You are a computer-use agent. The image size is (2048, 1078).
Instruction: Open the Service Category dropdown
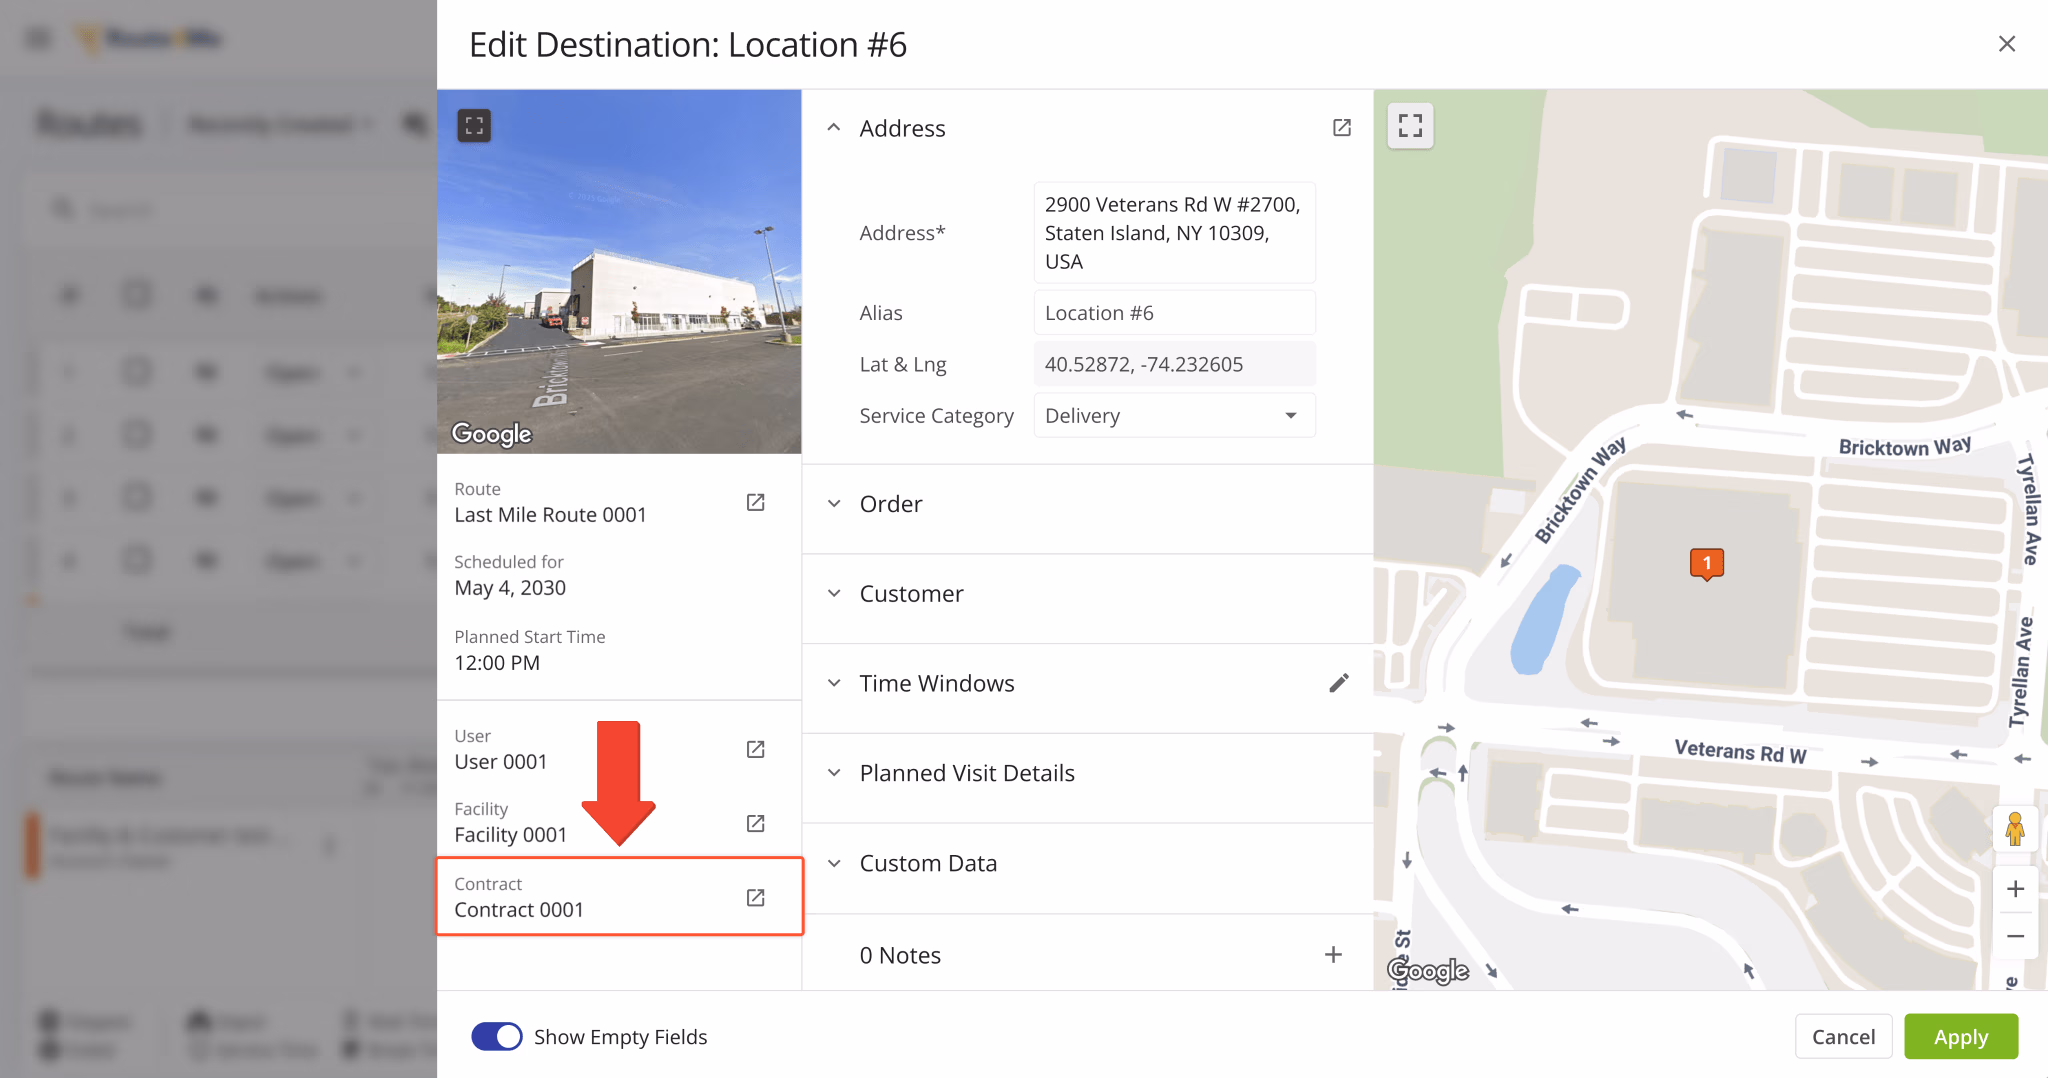pos(1291,415)
